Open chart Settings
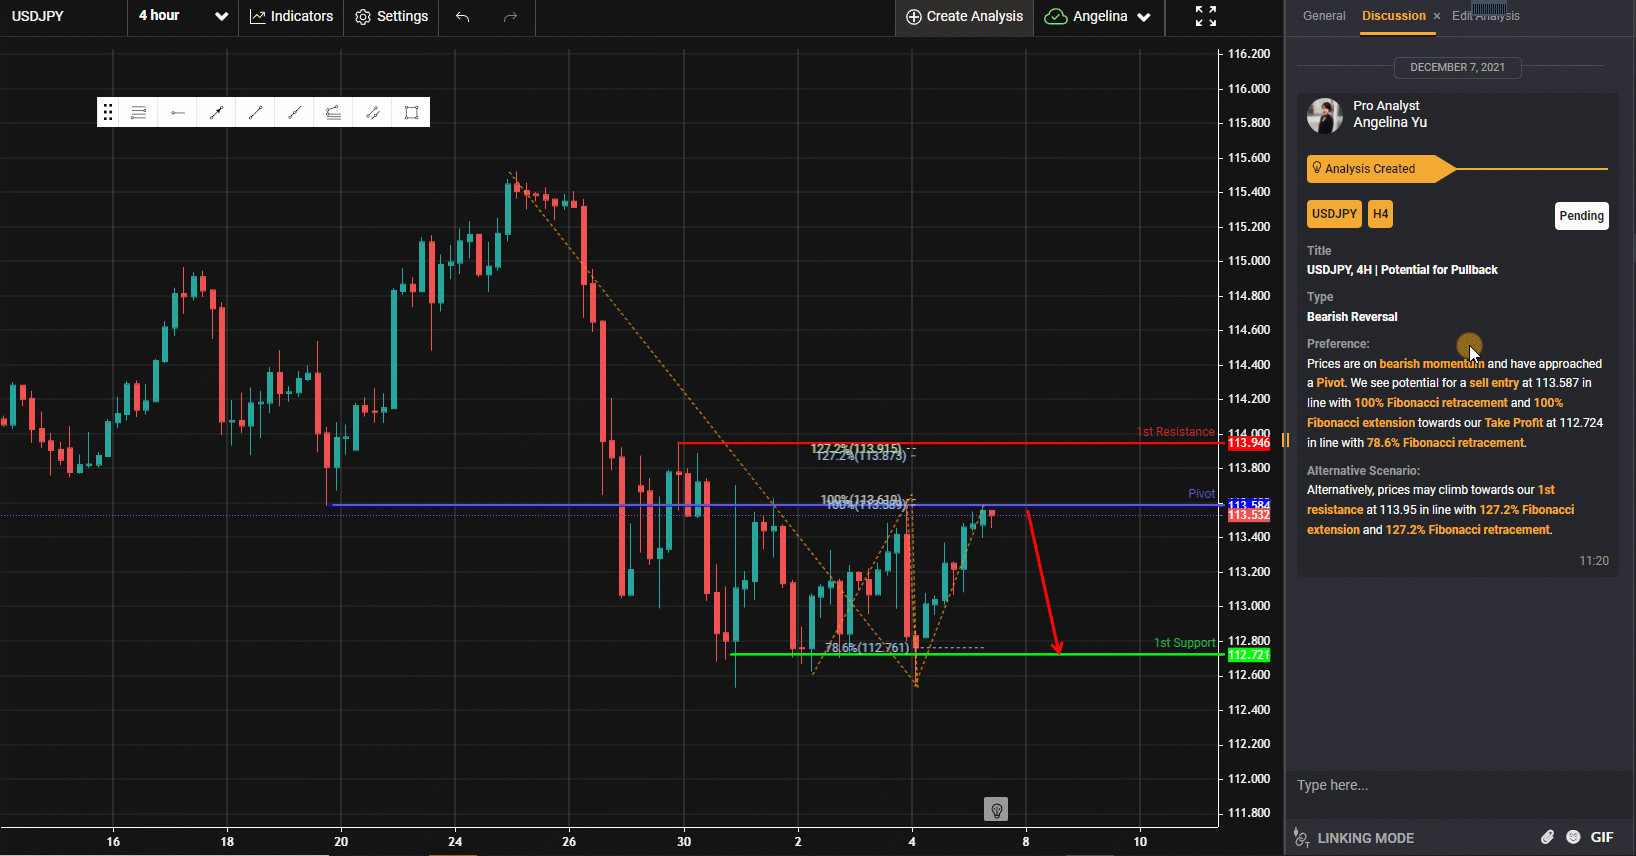1636x856 pixels. 391,16
